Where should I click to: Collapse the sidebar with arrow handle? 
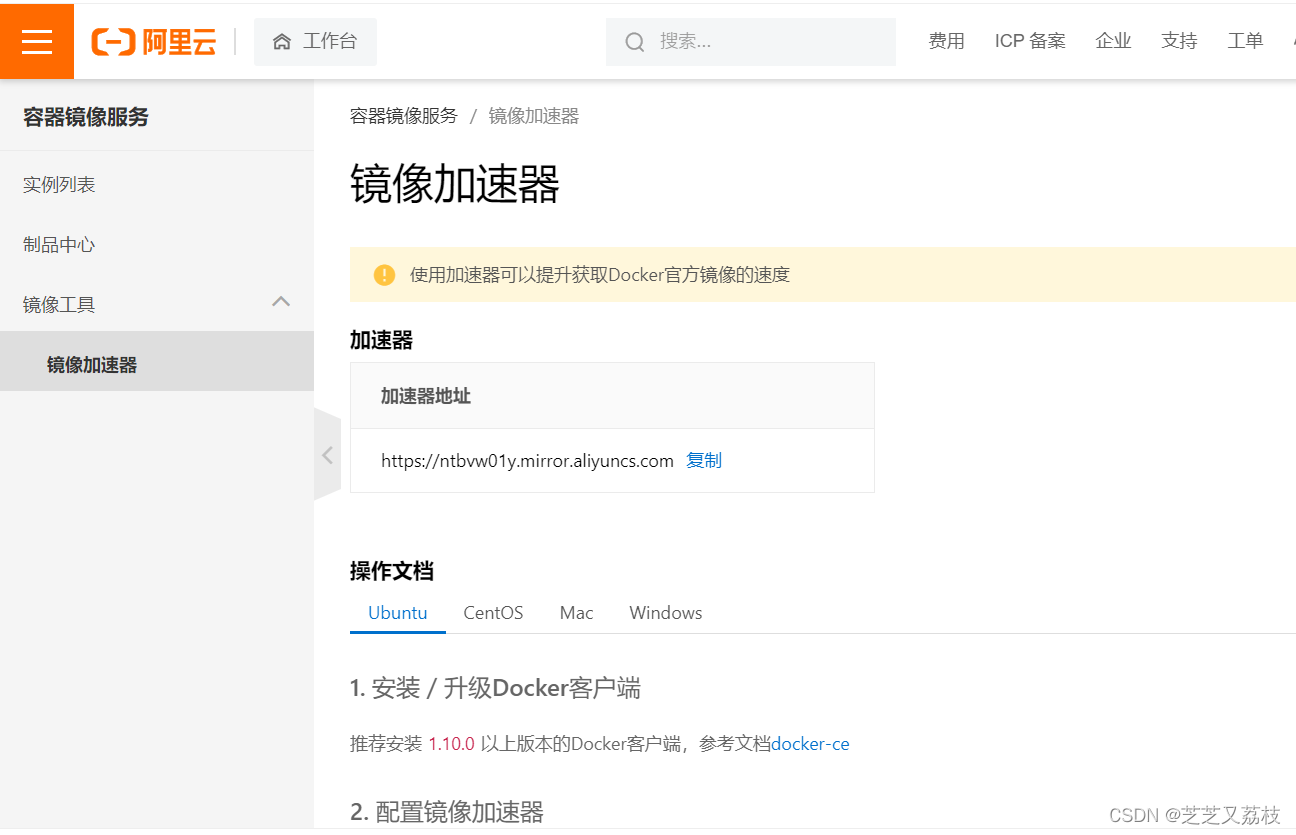[x=327, y=455]
